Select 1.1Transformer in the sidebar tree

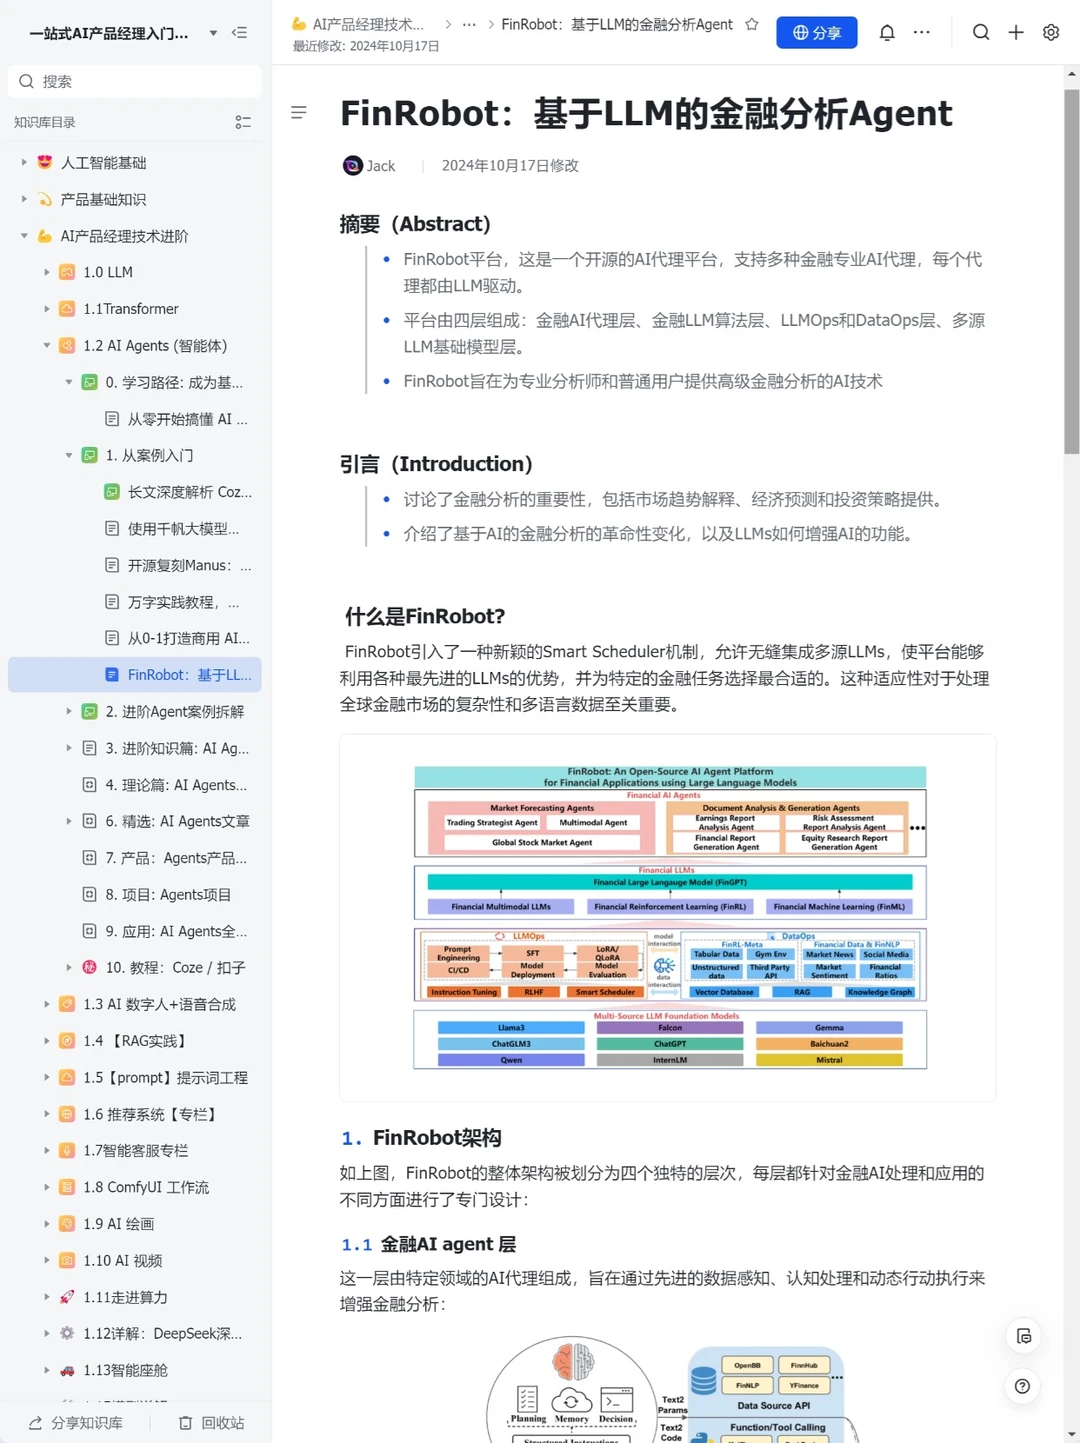pos(131,308)
